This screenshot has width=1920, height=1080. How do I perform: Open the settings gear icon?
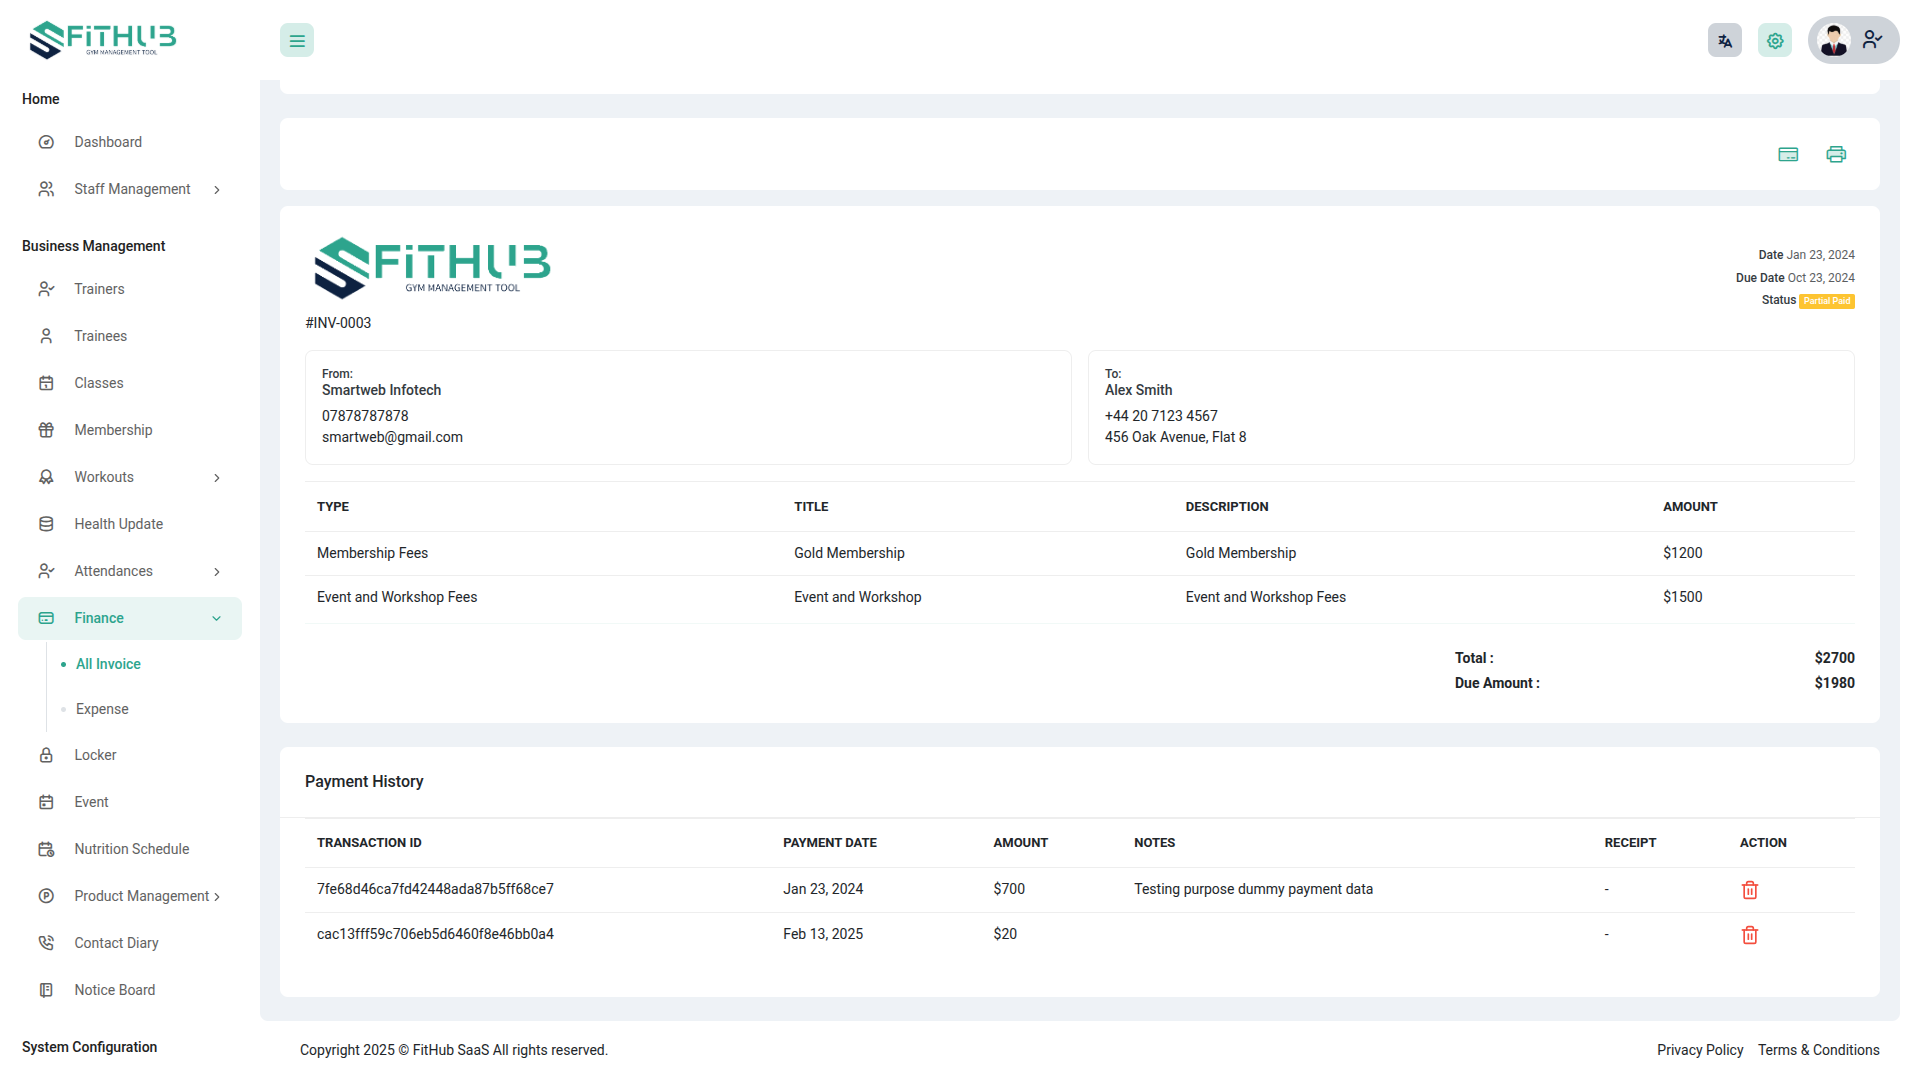point(1774,41)
